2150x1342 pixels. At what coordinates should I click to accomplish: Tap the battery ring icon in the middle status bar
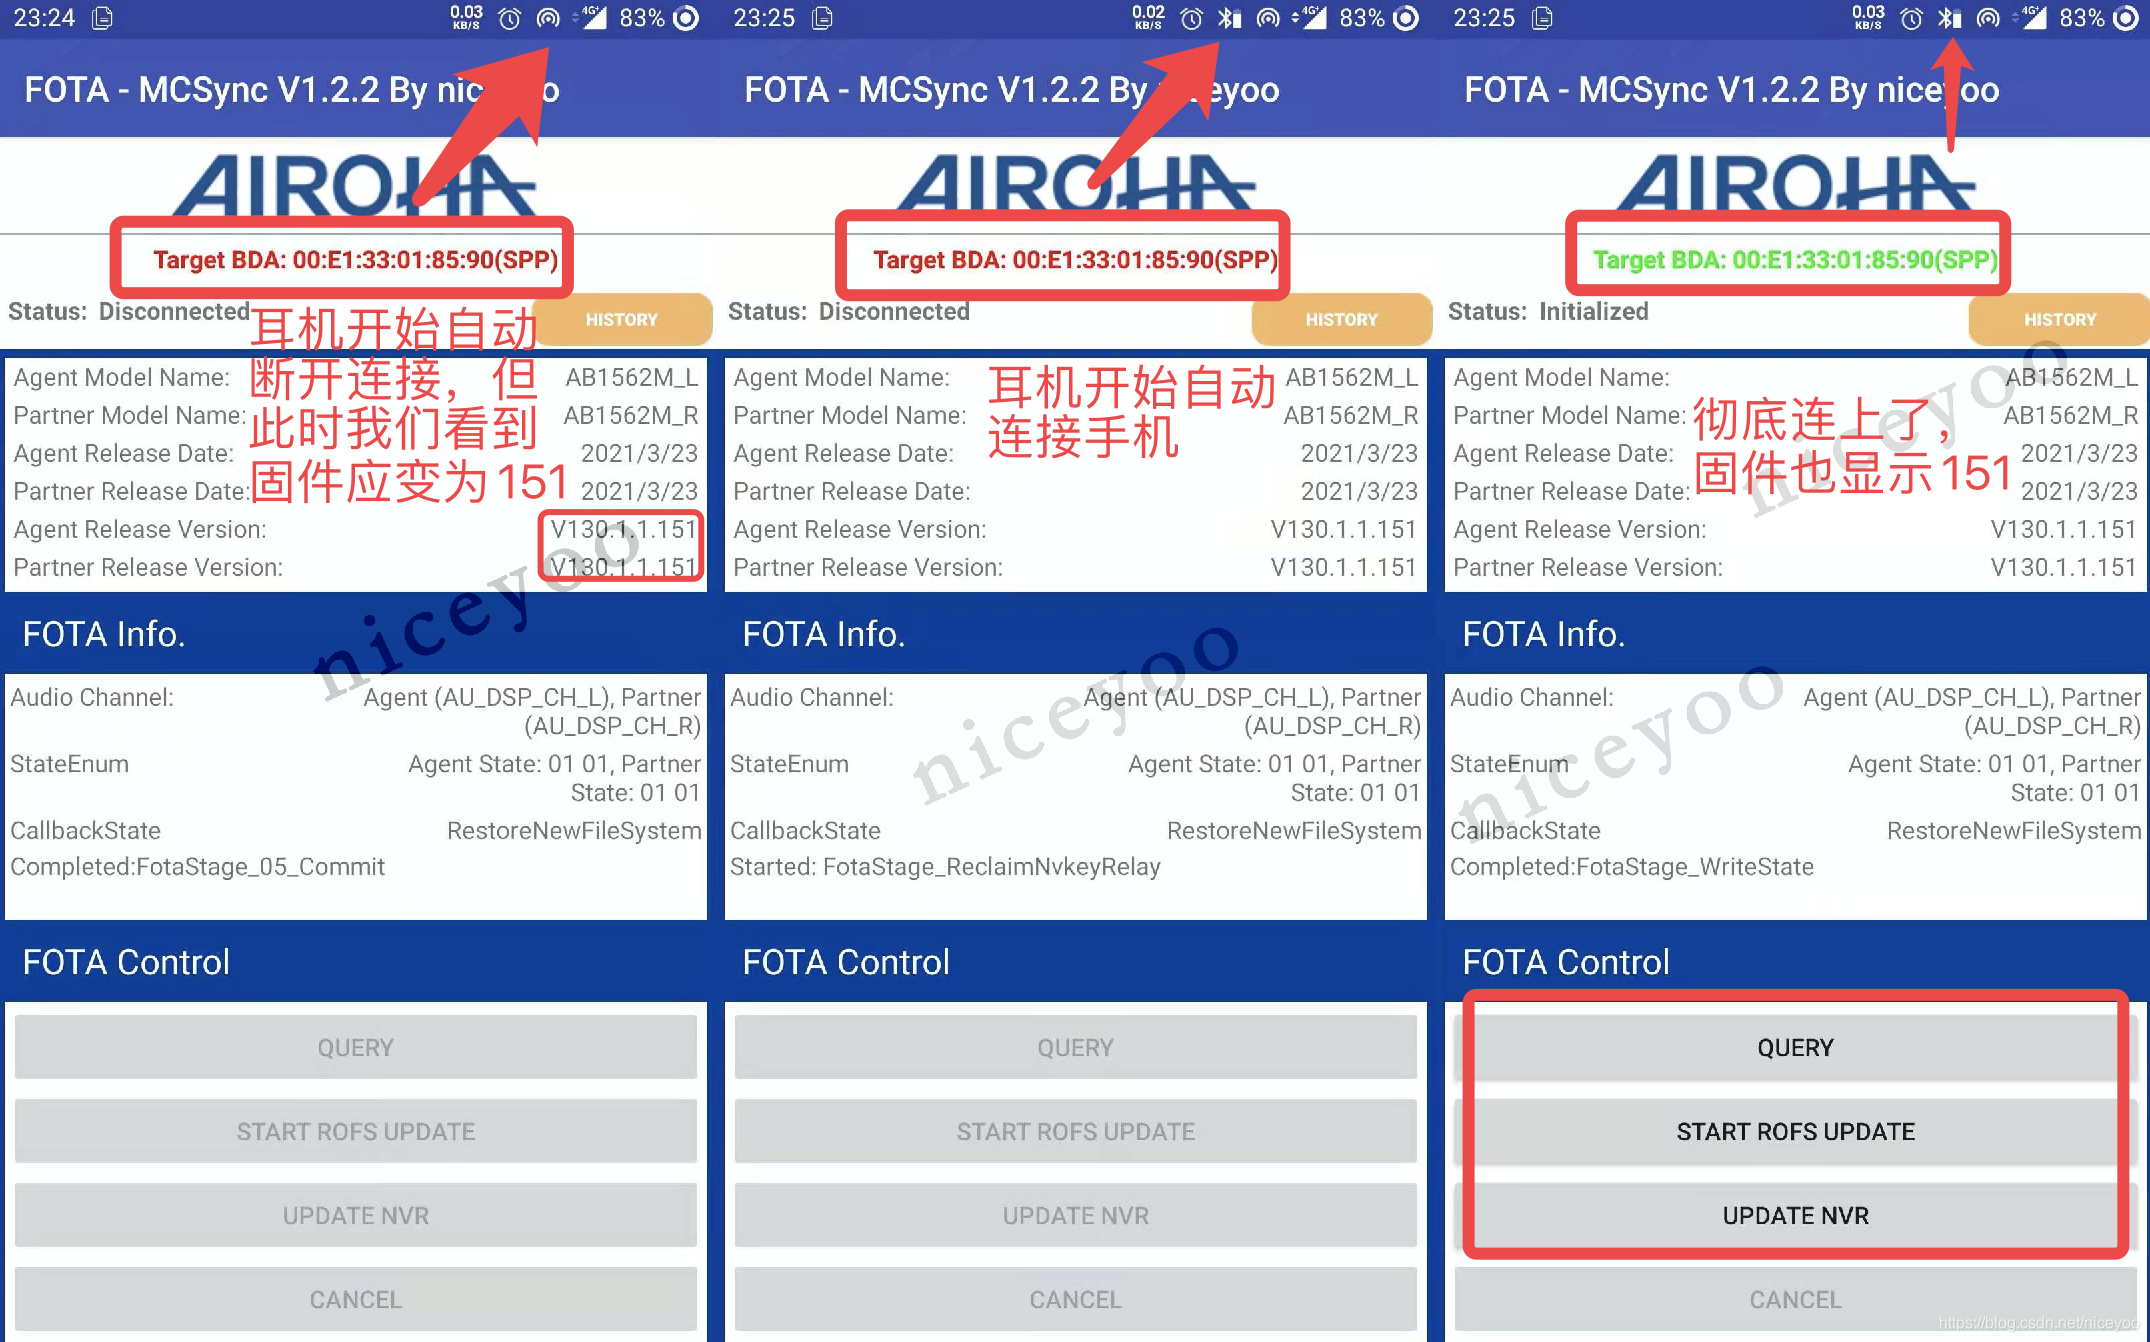1406,18
